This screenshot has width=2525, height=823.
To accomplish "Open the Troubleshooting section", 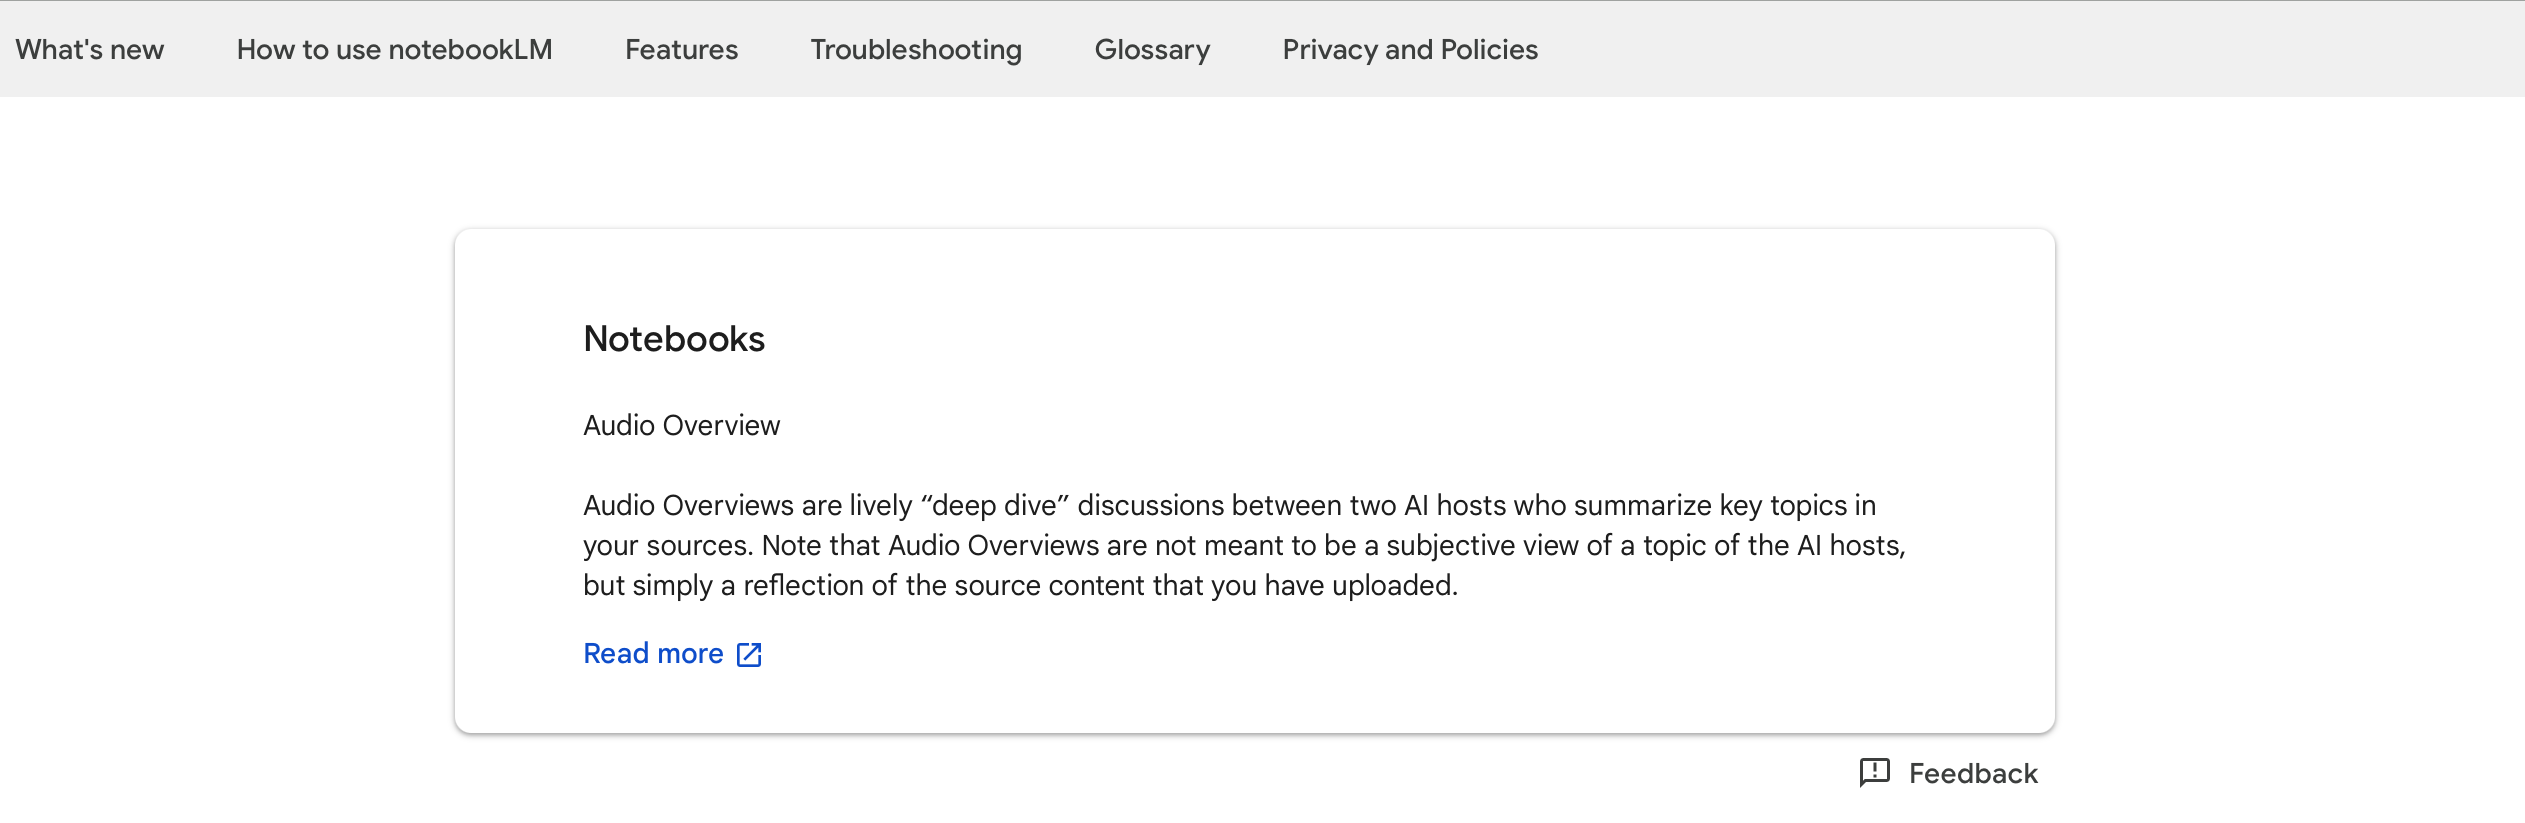I will (916, 50).
